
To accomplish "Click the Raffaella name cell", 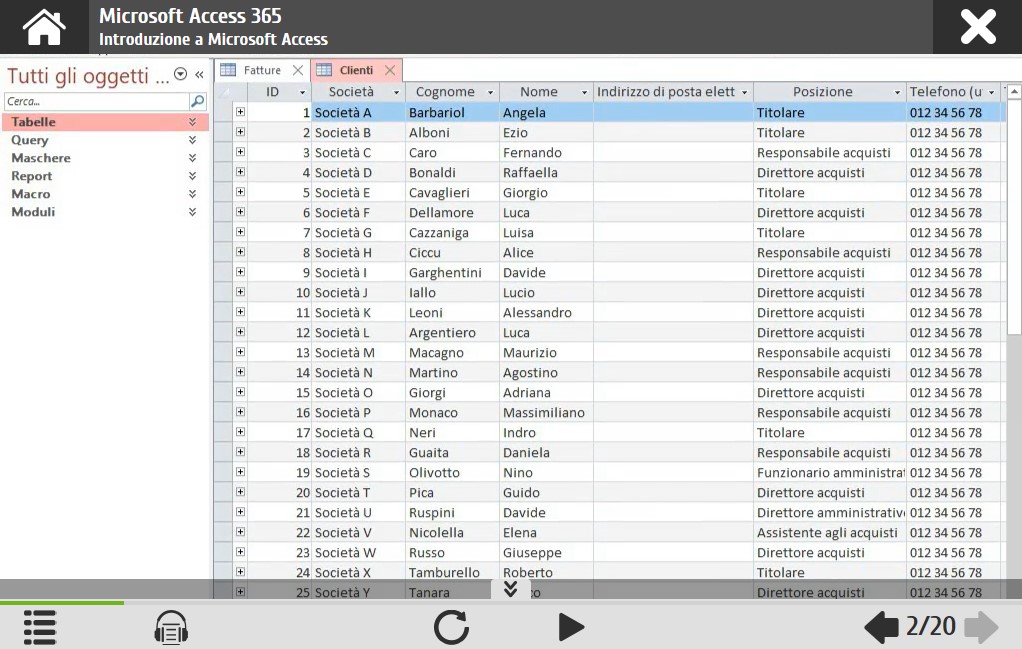I will click(x=546, y=173).
